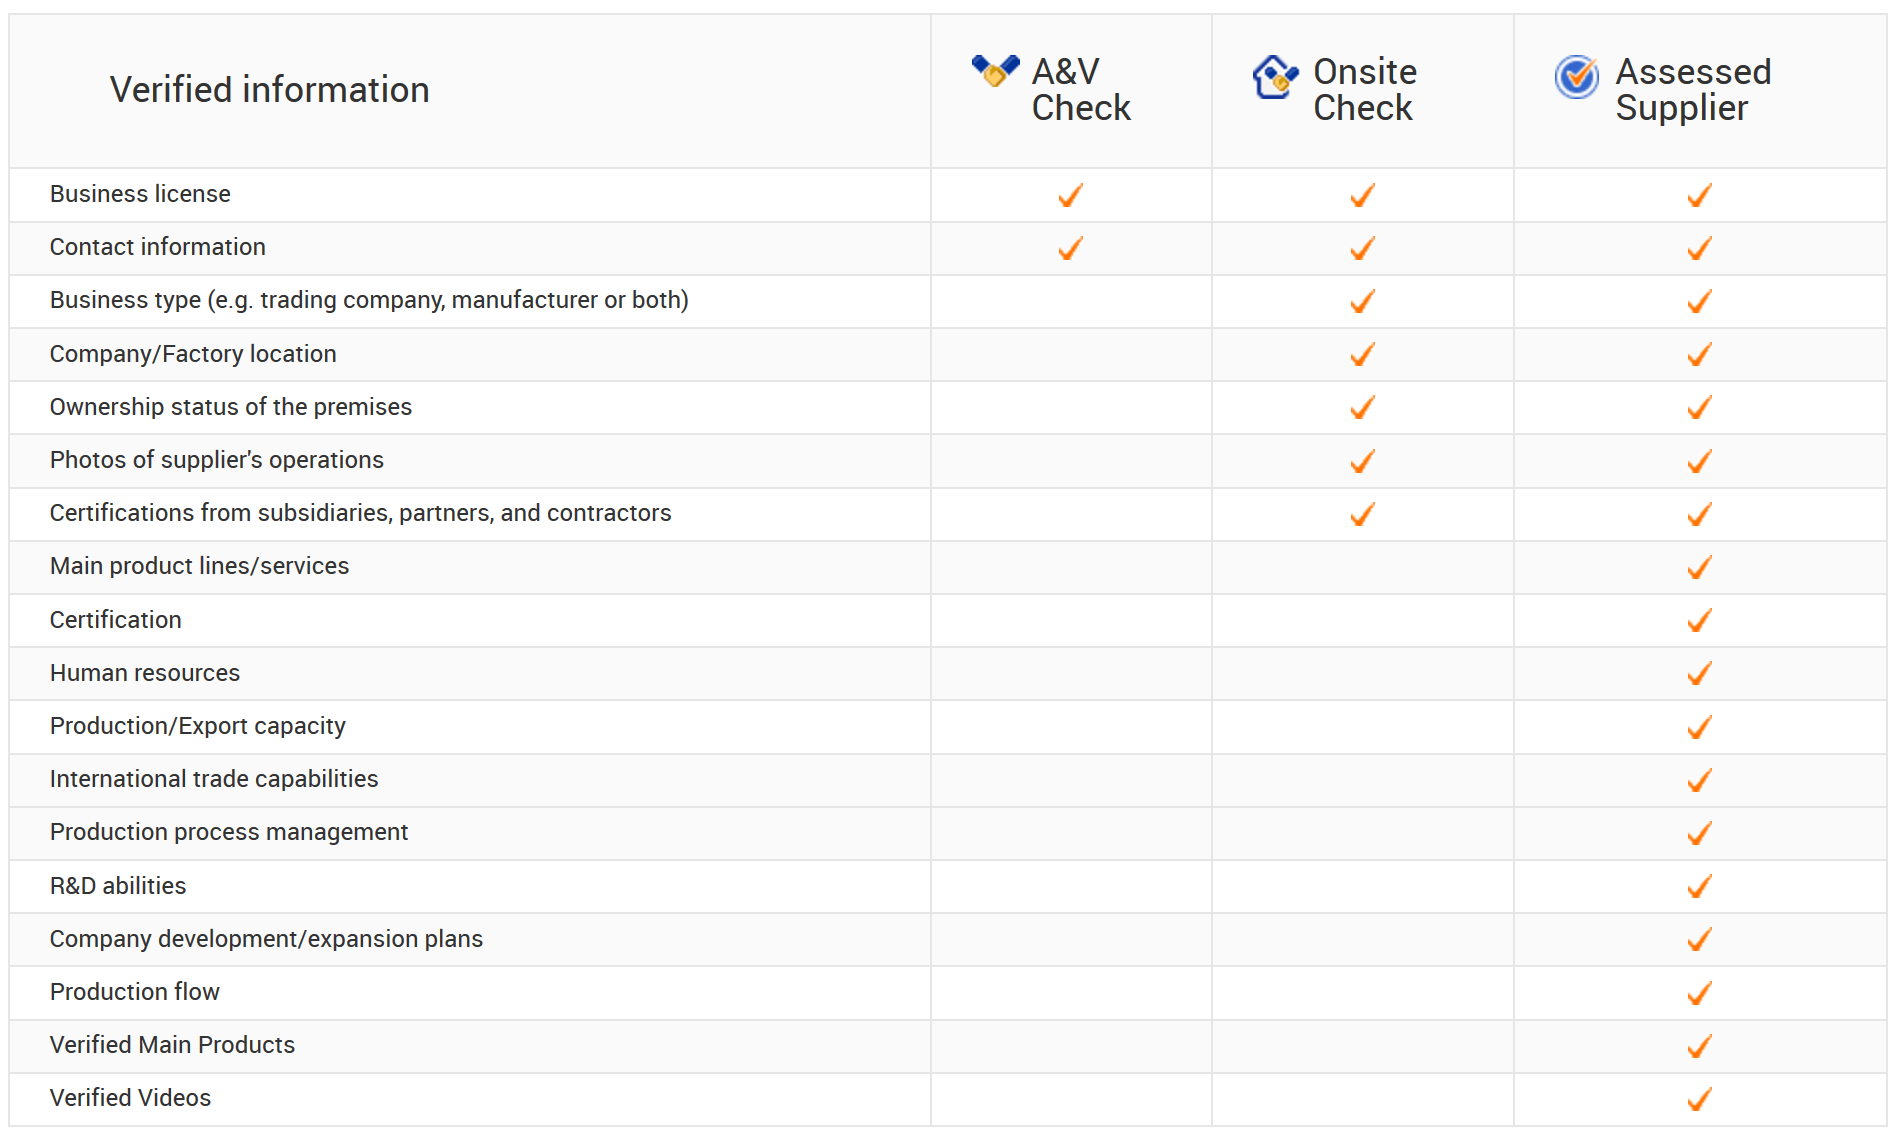Click the Assessed Supplier badge icon
Viewport: 1898px width, 1140px height.
(x=1577, y=77)
